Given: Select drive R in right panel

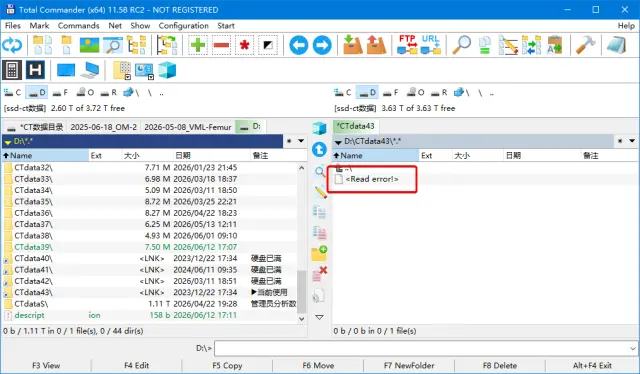Looking at the screenshot, I should 439,93.
